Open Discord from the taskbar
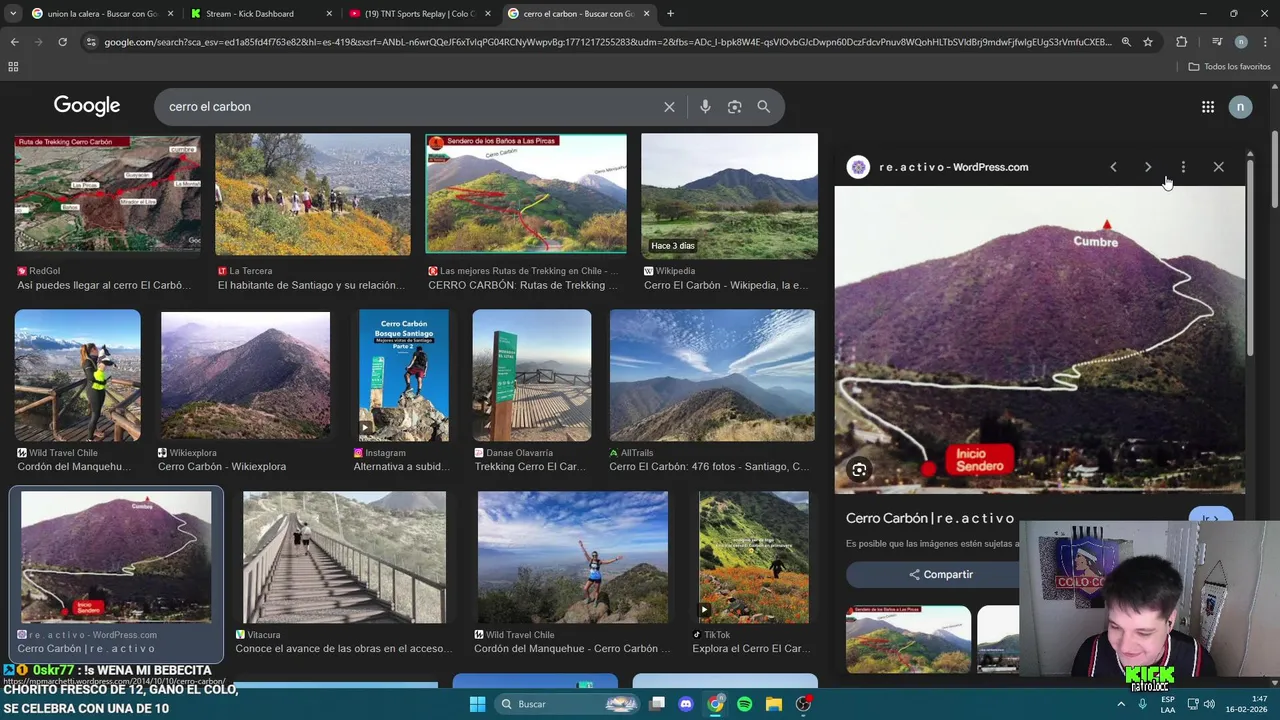Screen dimensions: 1280x720 [686, 704]
